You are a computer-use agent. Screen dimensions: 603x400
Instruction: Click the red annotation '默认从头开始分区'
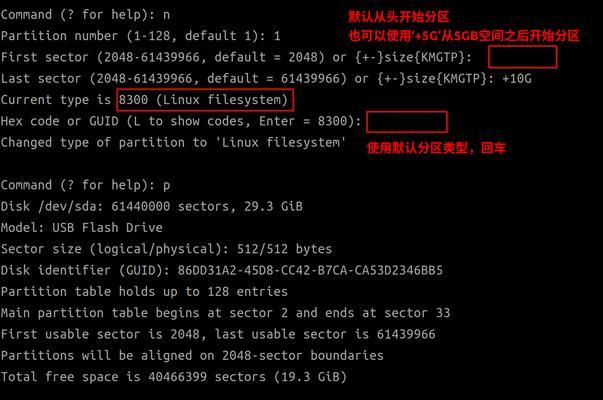point(399,17)
